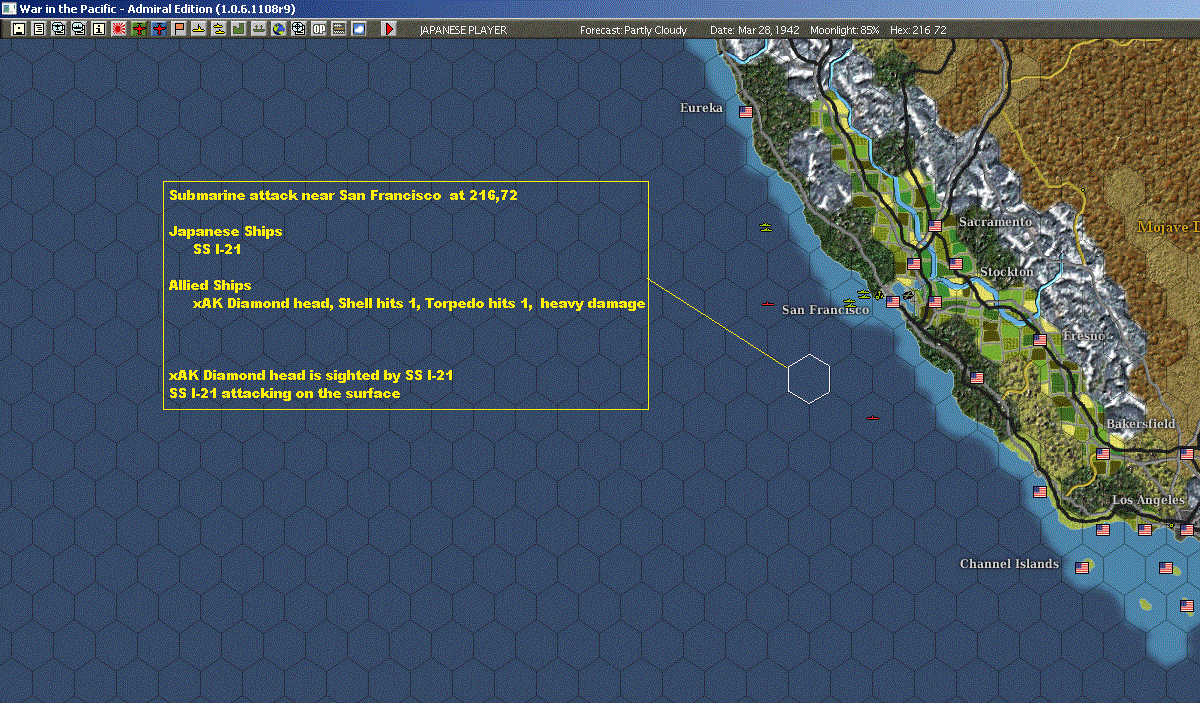
Task: Open the two yellow ships task force icon
Action: click(x=219, y=29)
